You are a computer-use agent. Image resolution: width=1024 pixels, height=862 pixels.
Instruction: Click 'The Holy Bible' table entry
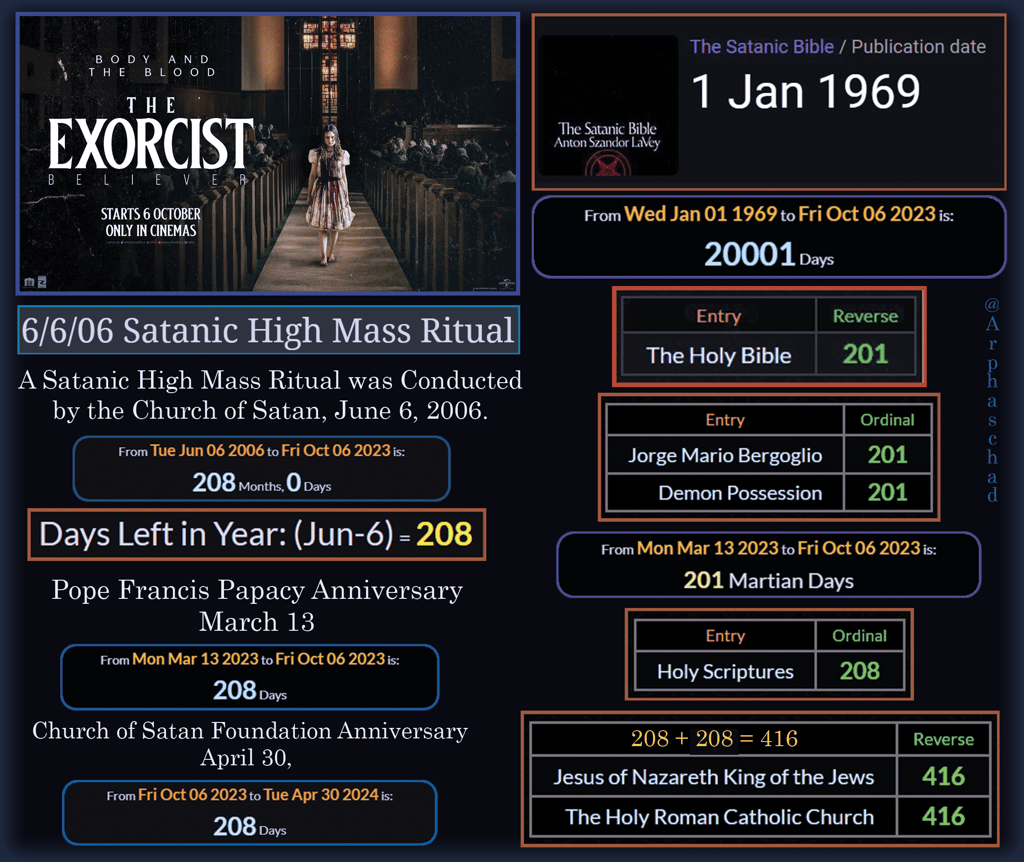pos(718,355)
